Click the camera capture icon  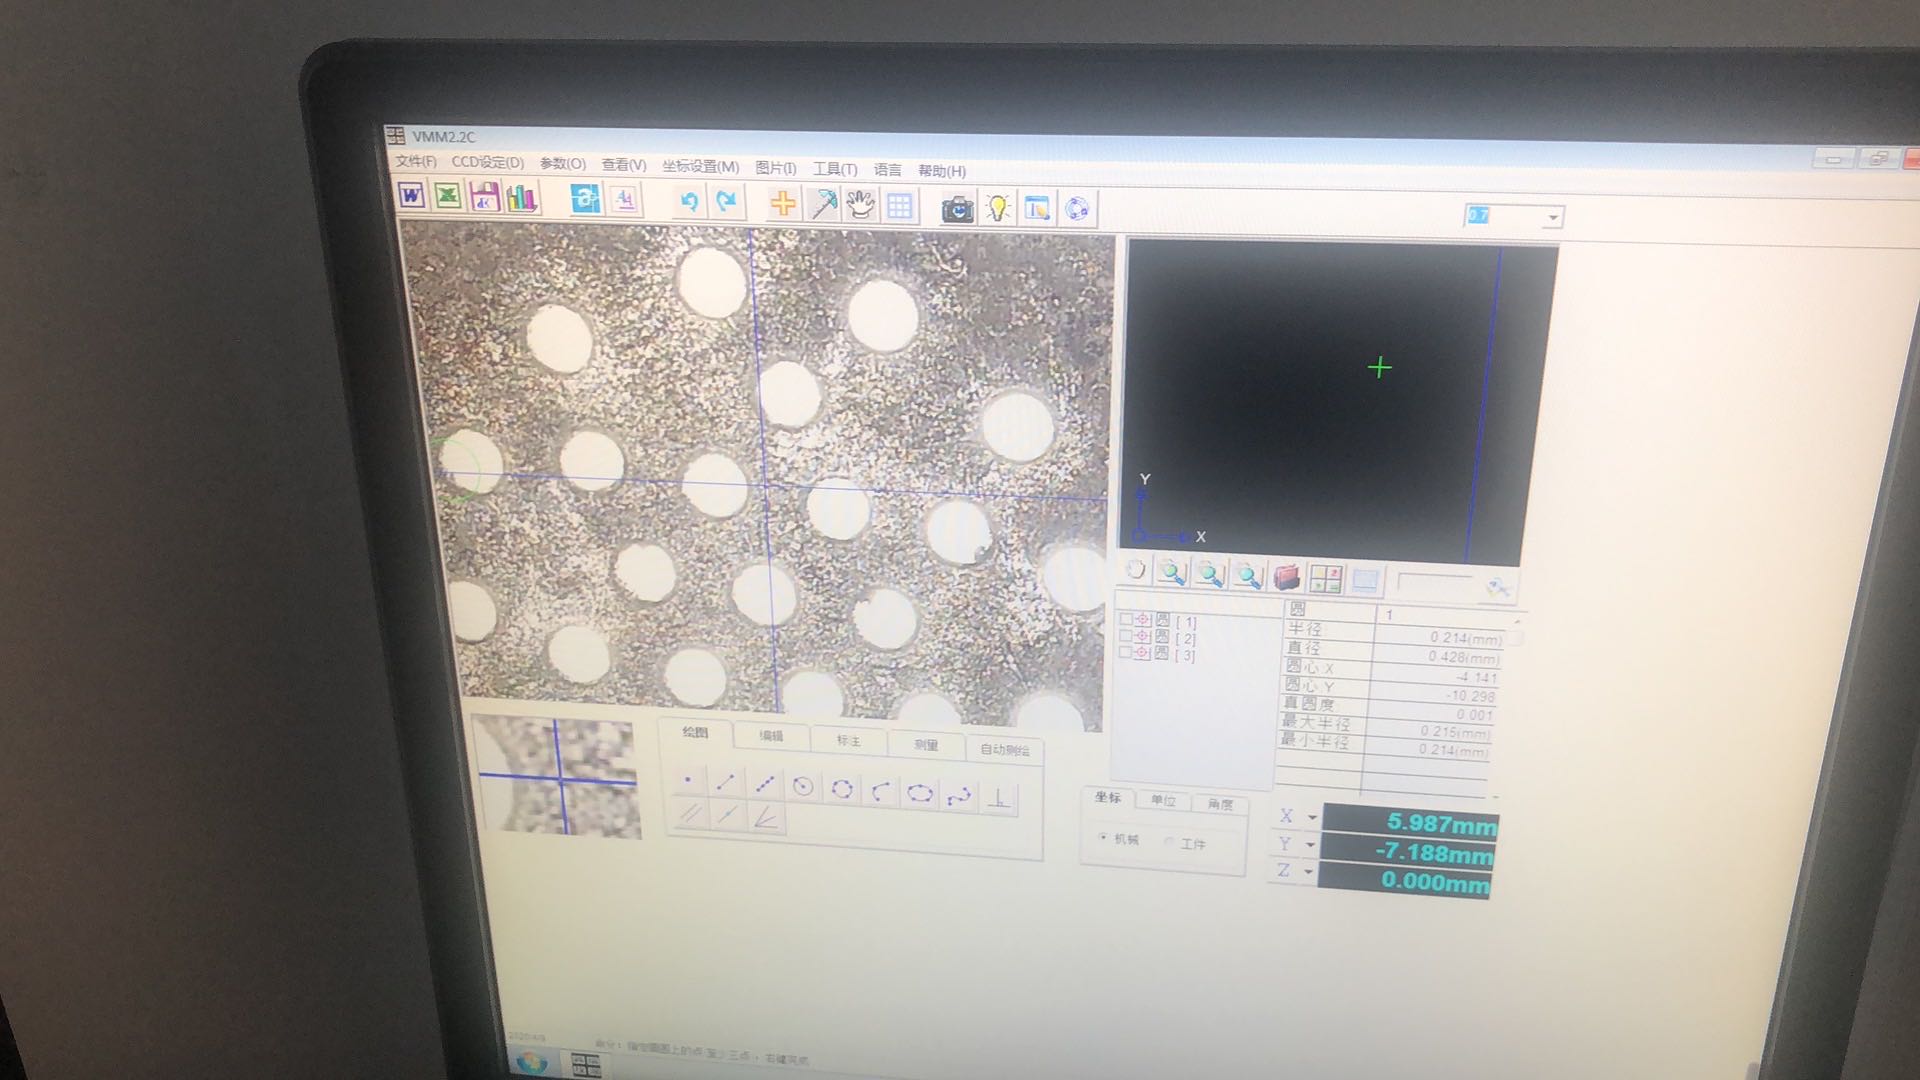(x=957, y=208)
